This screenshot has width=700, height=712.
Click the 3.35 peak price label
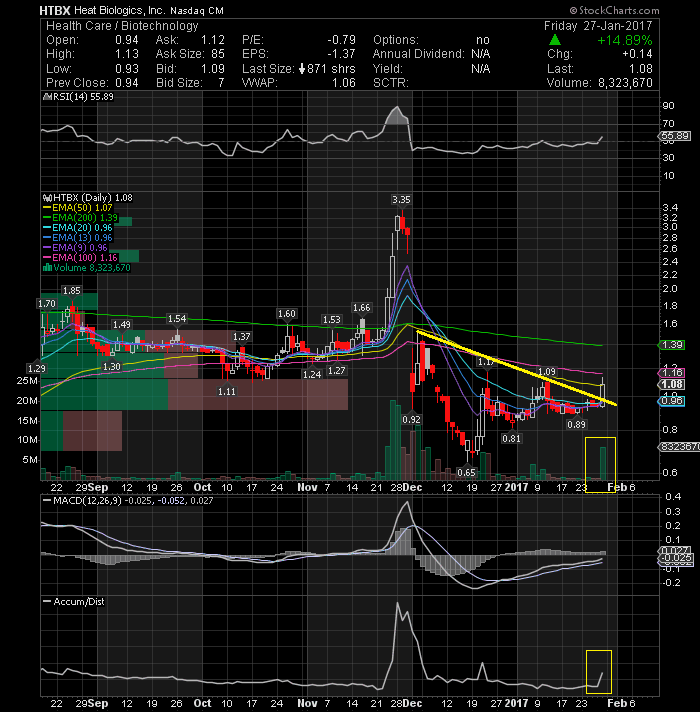coord(401,199)
